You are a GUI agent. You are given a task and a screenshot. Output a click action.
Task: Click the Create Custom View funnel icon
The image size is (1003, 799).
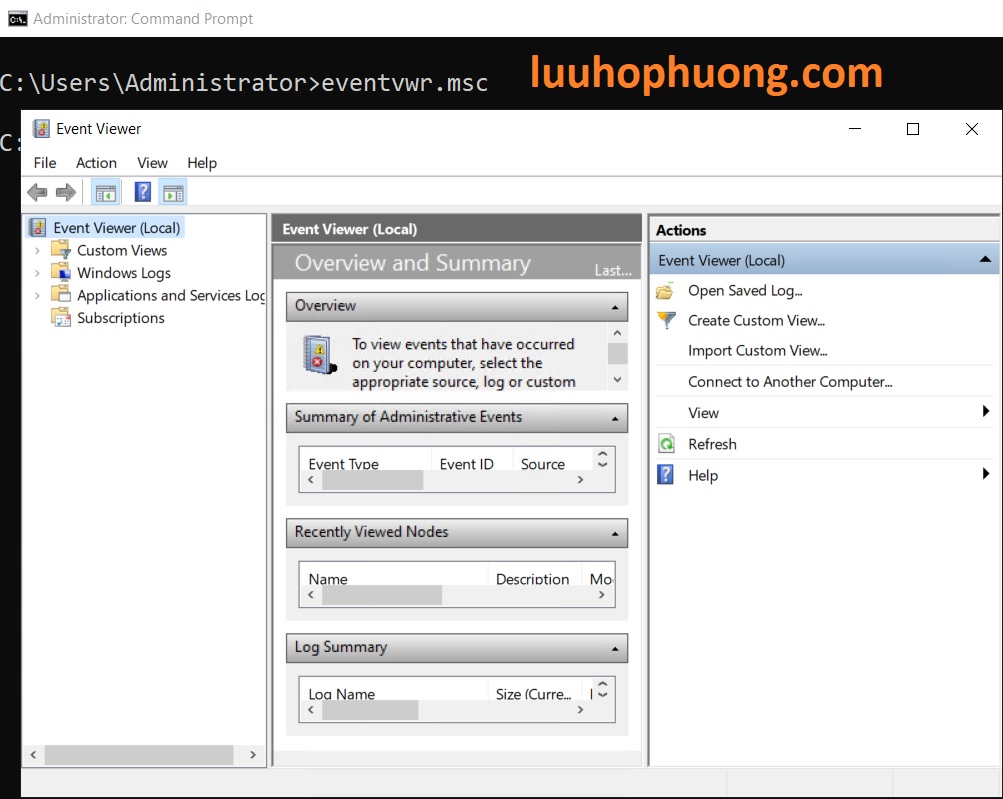pyautogui.click(x=666, y=321)
